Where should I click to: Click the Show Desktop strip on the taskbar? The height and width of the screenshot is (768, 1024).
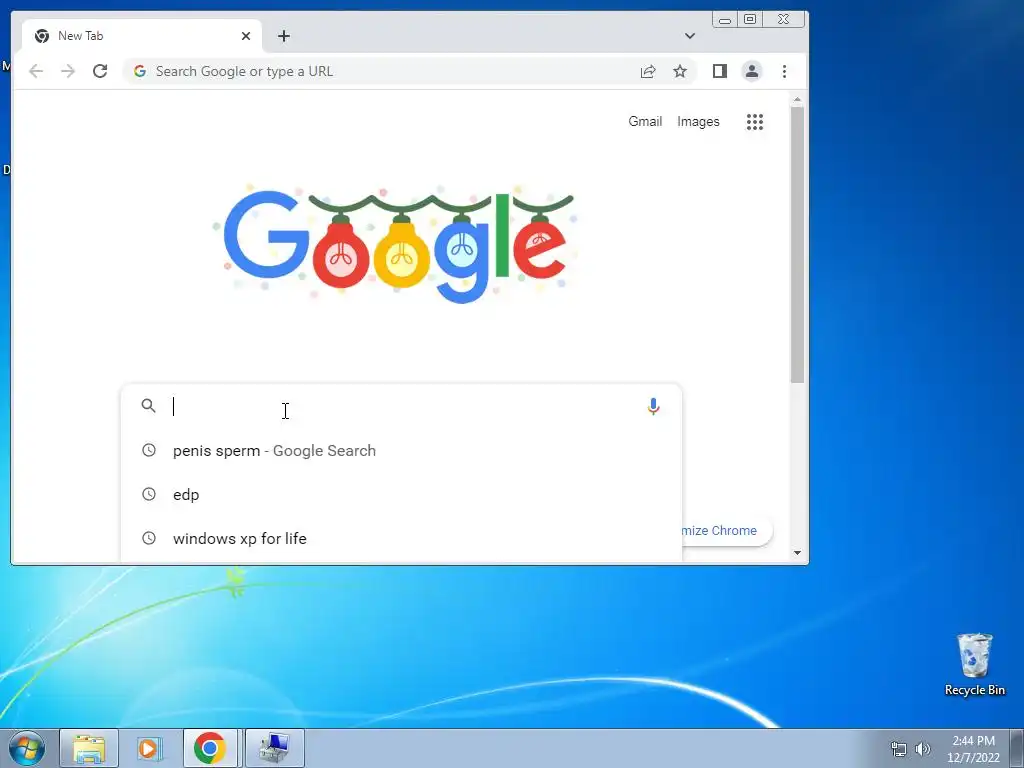1017,748
